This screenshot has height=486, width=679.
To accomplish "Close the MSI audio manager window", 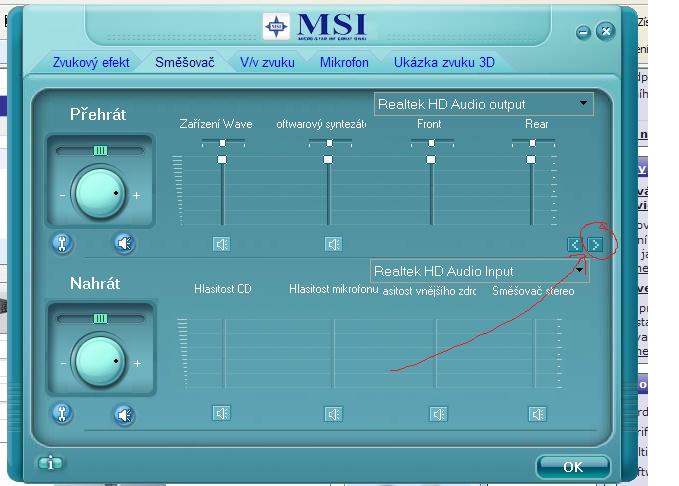I will point(606,31).
